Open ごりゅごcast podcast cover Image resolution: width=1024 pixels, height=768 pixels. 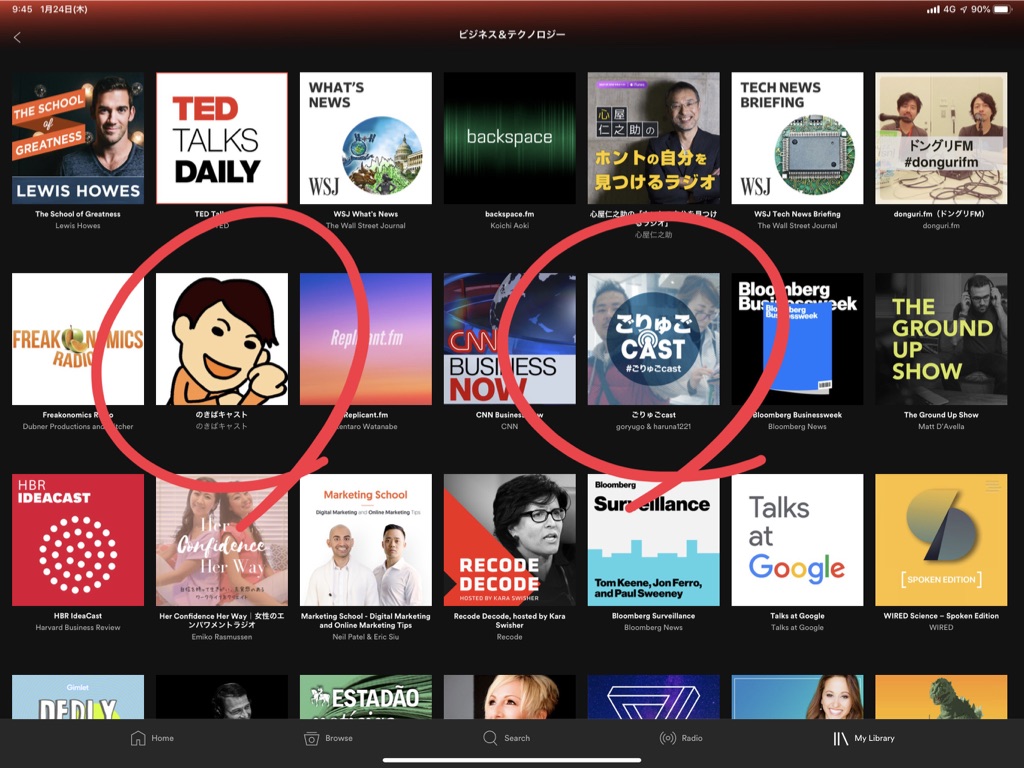(x=654, y=339)
